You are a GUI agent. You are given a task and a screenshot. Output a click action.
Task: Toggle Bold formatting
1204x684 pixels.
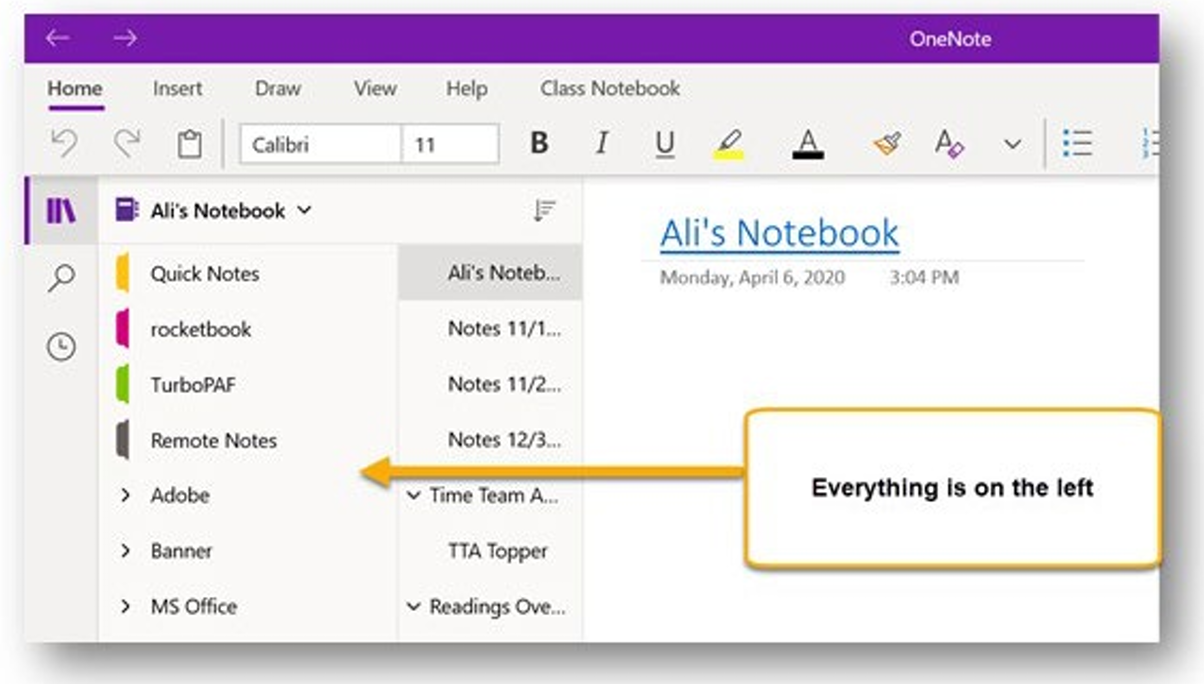[538, 143]
